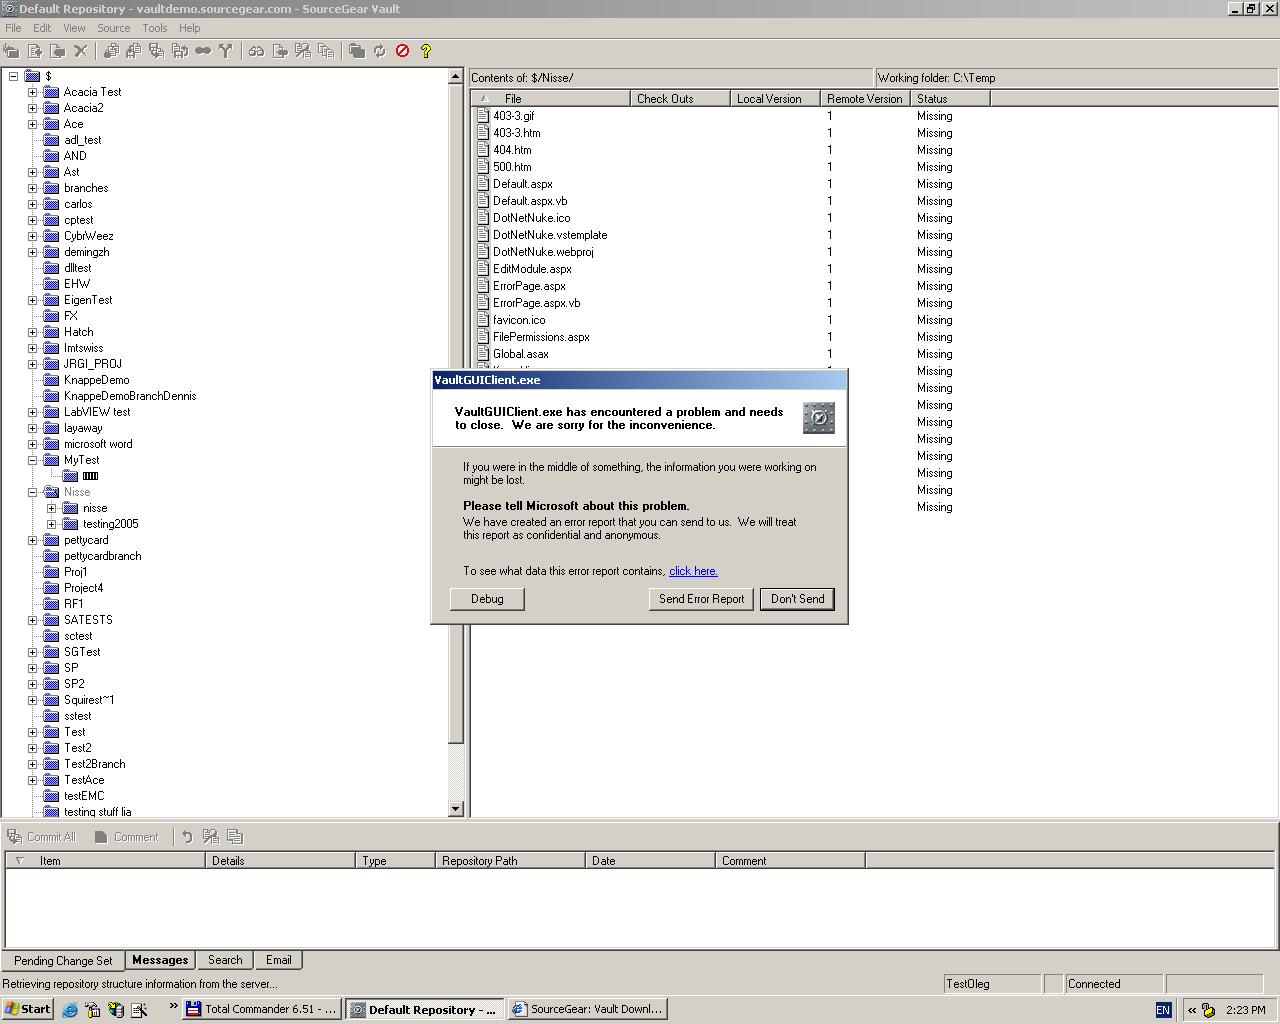Switch to Total Commander taskbar button

tap(262, 1010)
